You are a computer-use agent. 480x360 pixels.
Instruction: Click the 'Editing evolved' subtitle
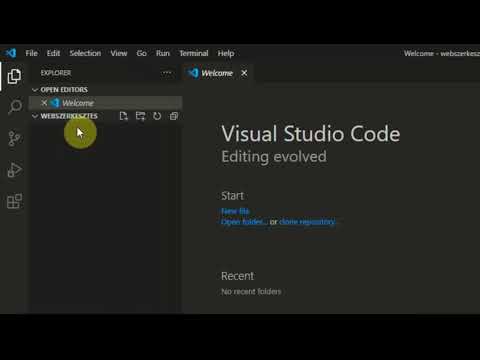[x=274, y=157]
